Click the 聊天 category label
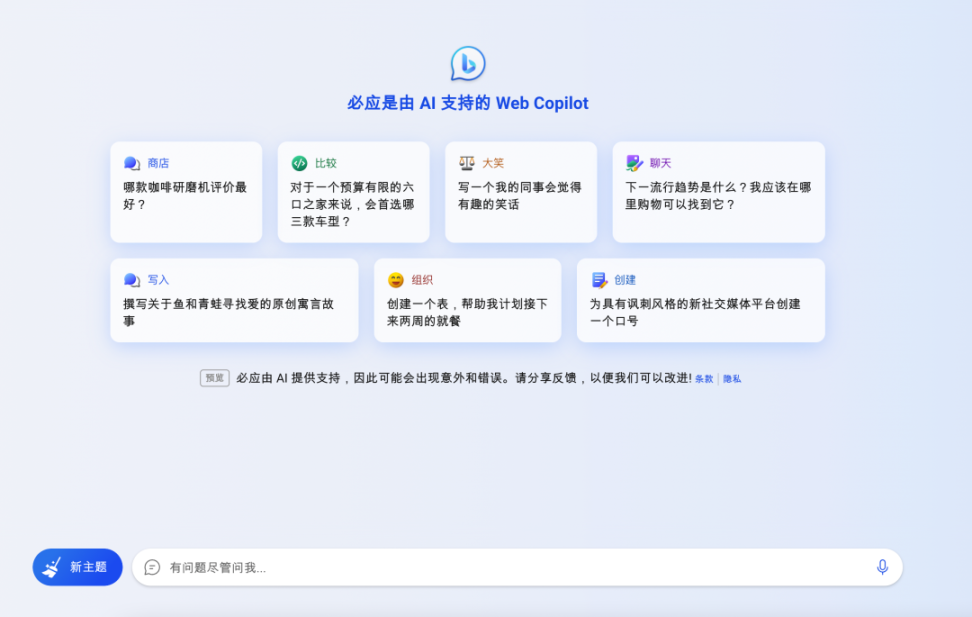972x617 pixels. click(x=660, y=163)
